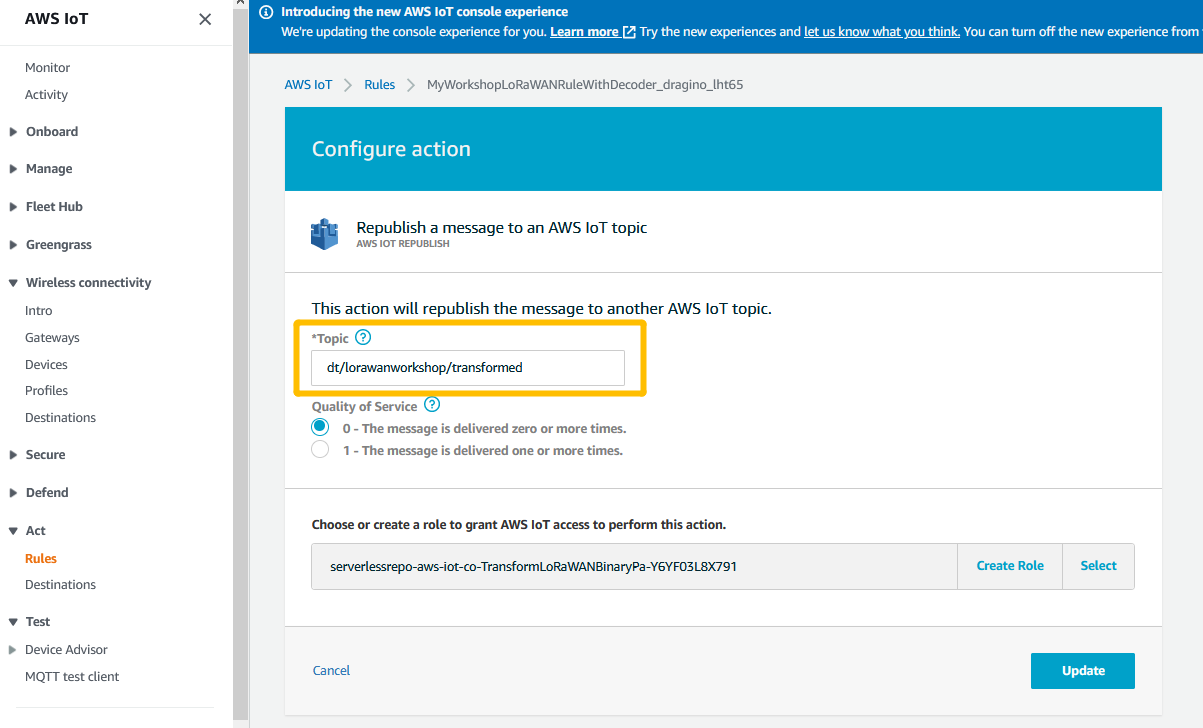Screen dimensions: 1203x728
Task: Expand the Greengrass section
Action: coord(13,245)
